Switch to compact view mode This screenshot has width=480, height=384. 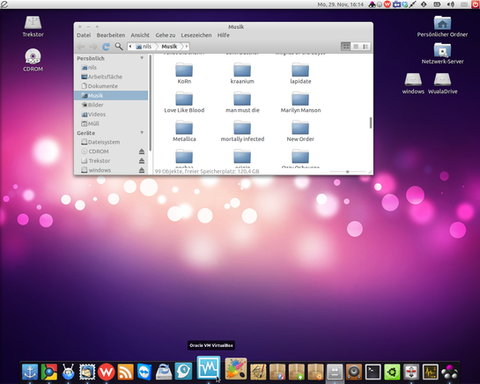(x=365, y=46)
